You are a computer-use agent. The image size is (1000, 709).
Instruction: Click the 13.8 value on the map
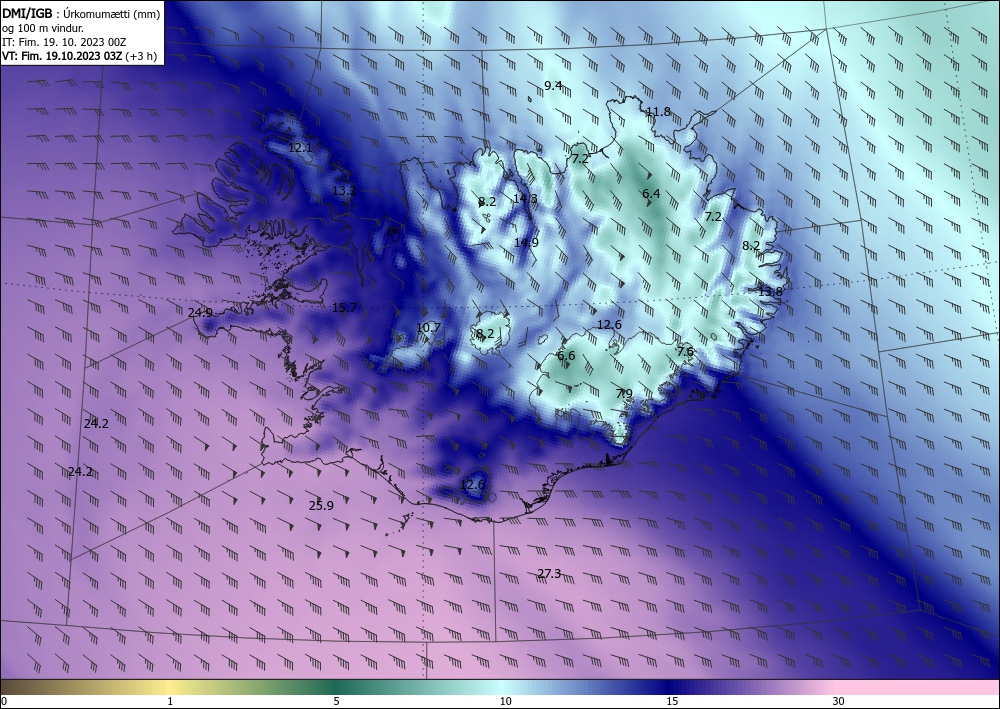(770, 291)
